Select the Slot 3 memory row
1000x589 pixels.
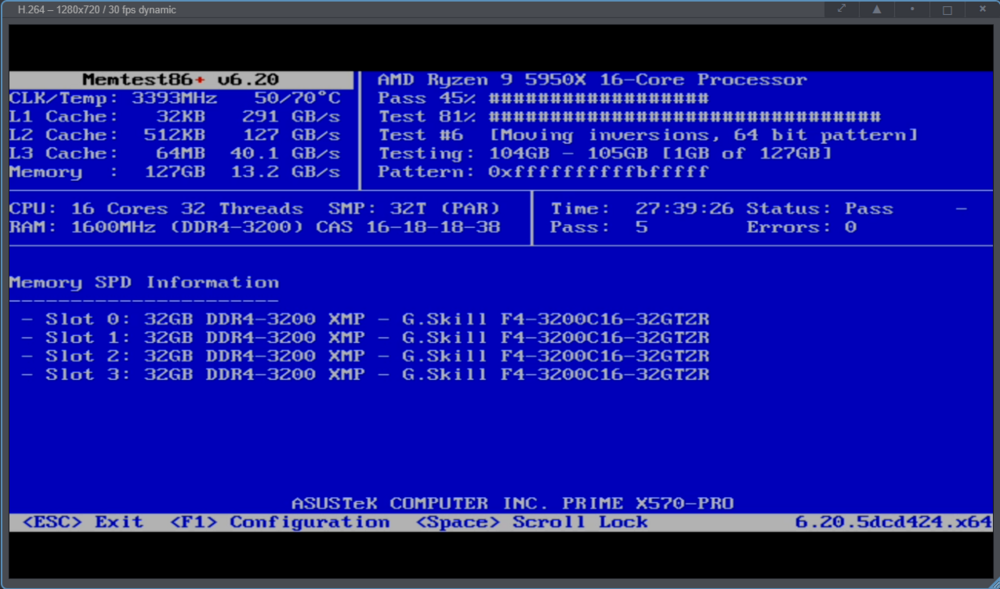point(365,375)
